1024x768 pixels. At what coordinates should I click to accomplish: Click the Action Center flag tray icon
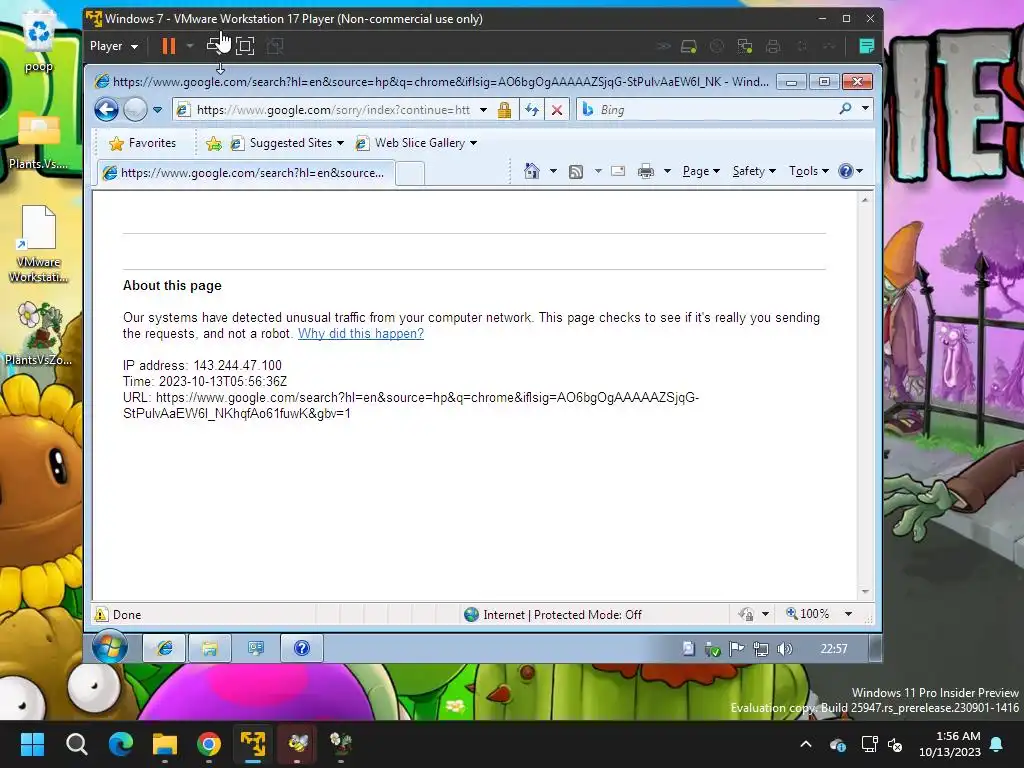pyautogui.click(x=737, y=648)
